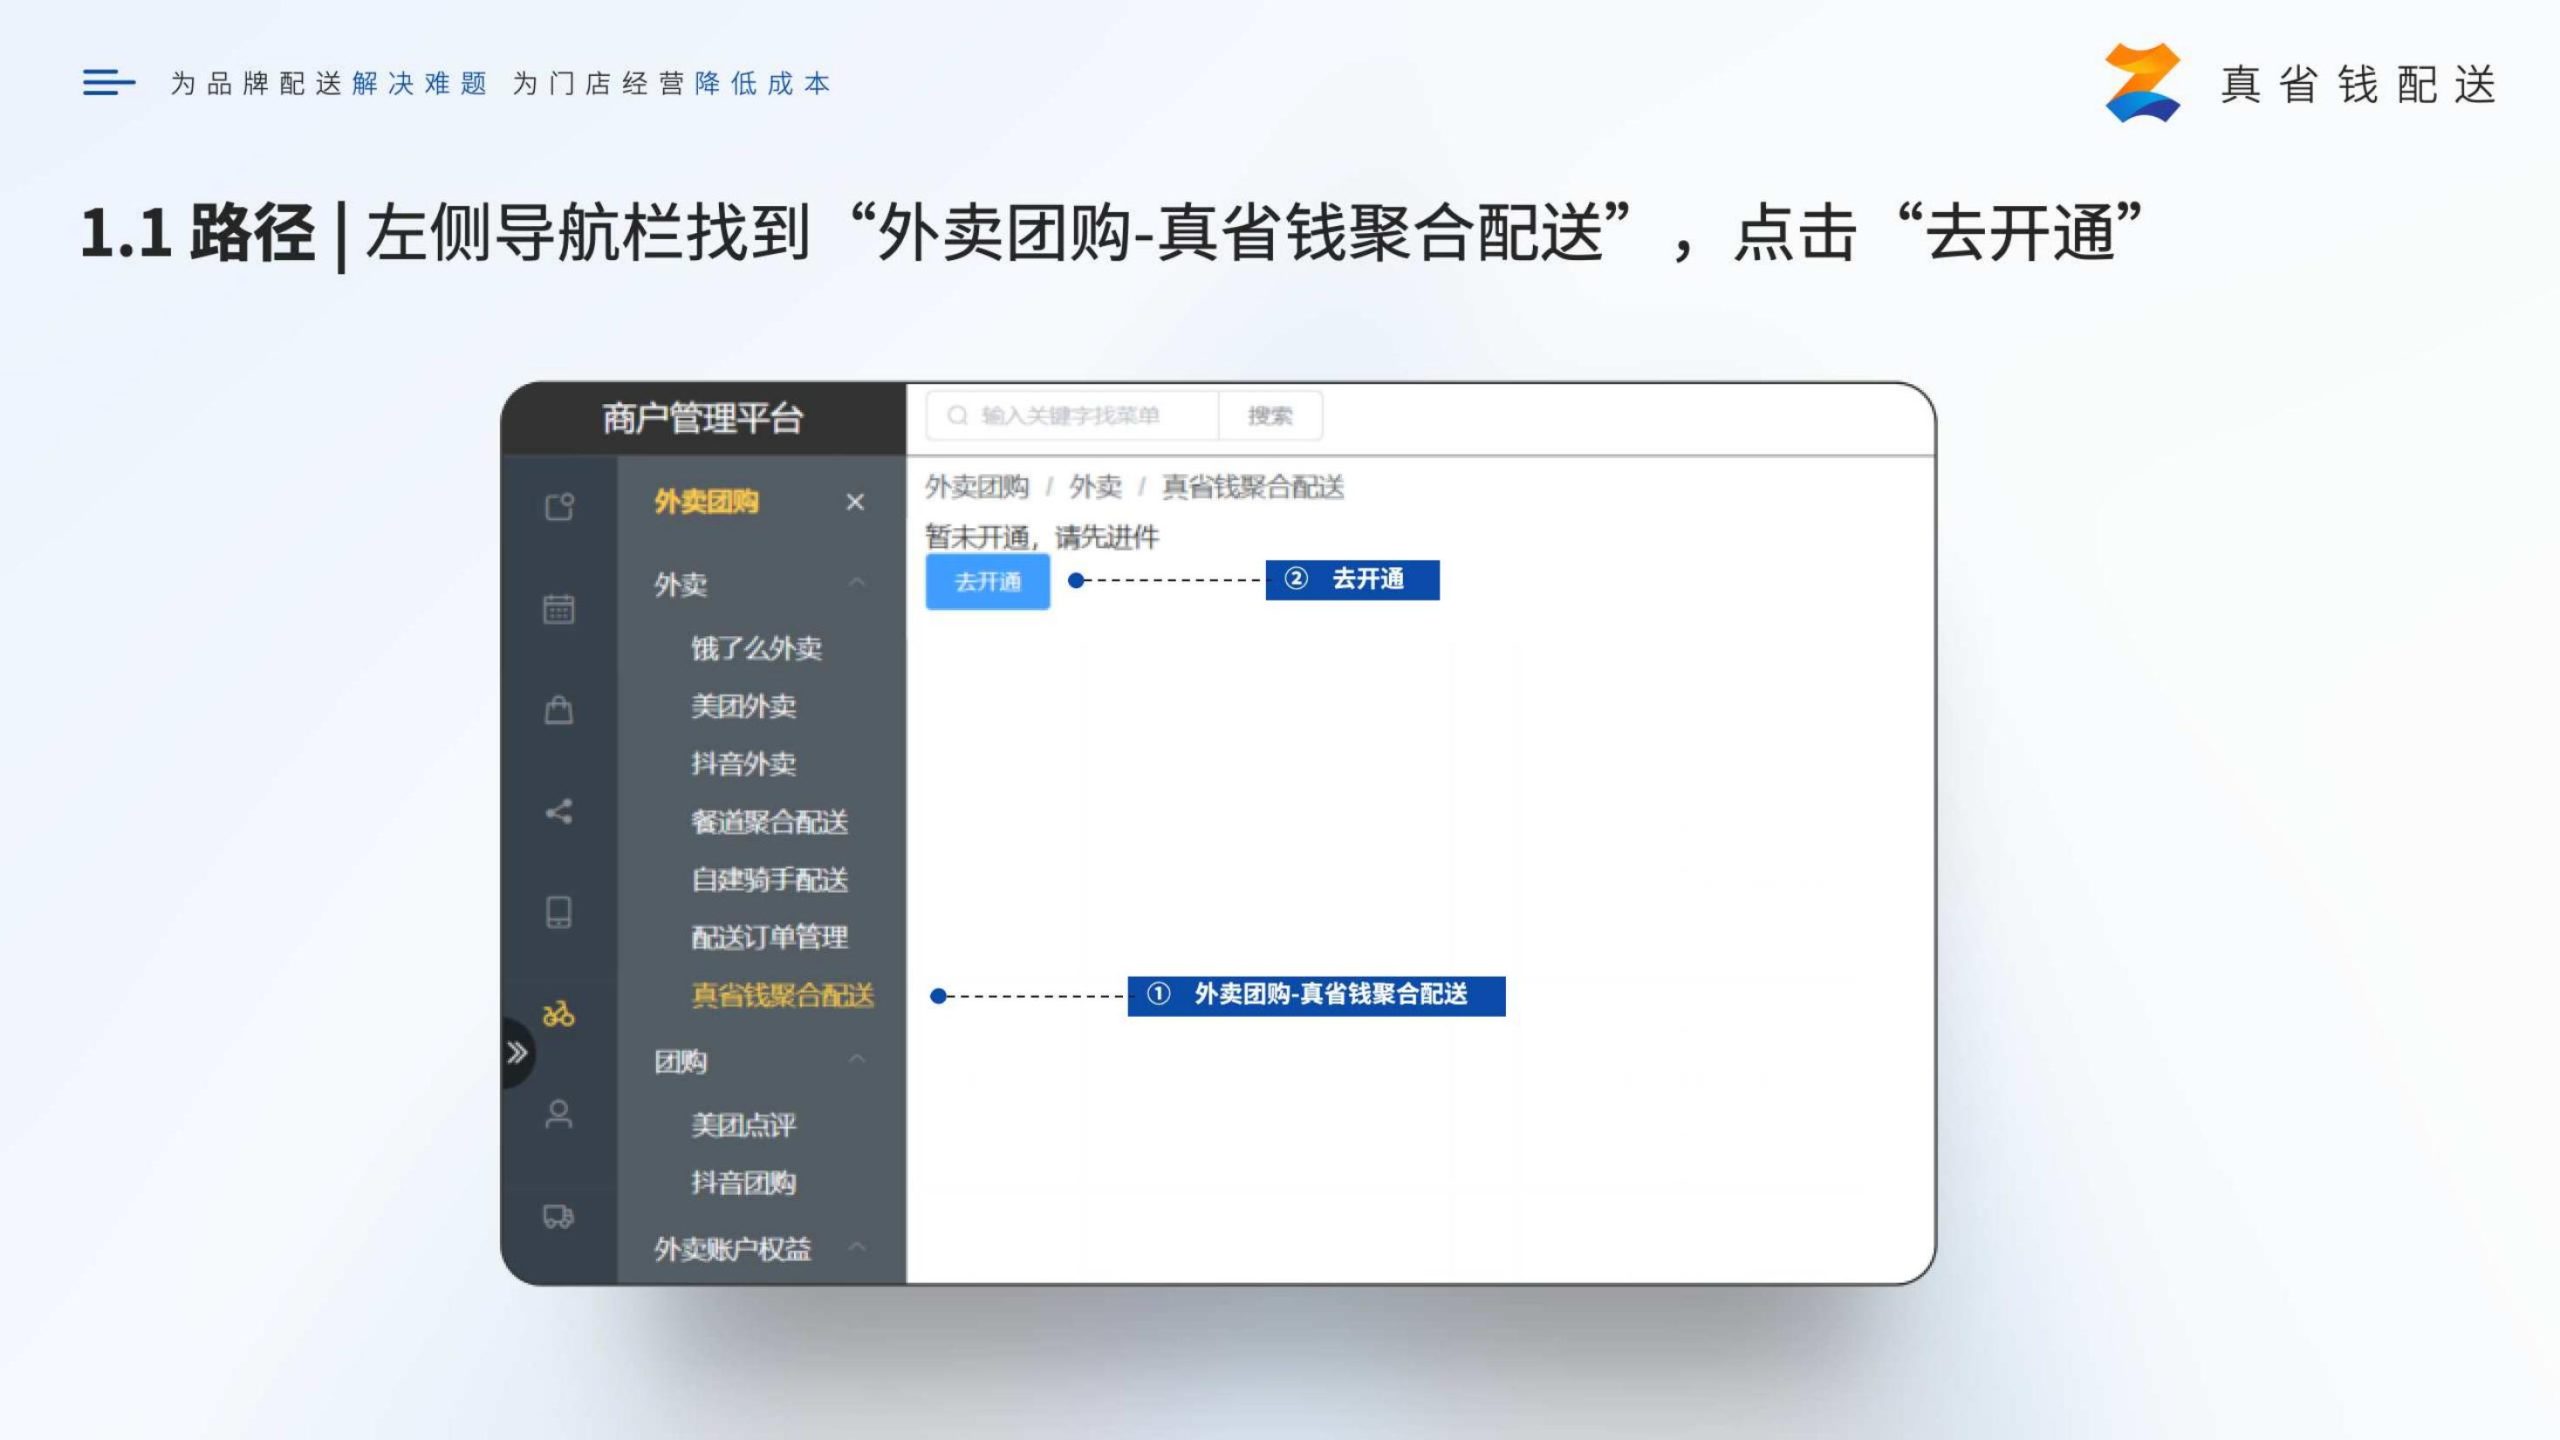Viewport: 2560px width, 1440px height.
Task: Click the edit/notification icon at the sidebar top
Action: click(559, 507)
